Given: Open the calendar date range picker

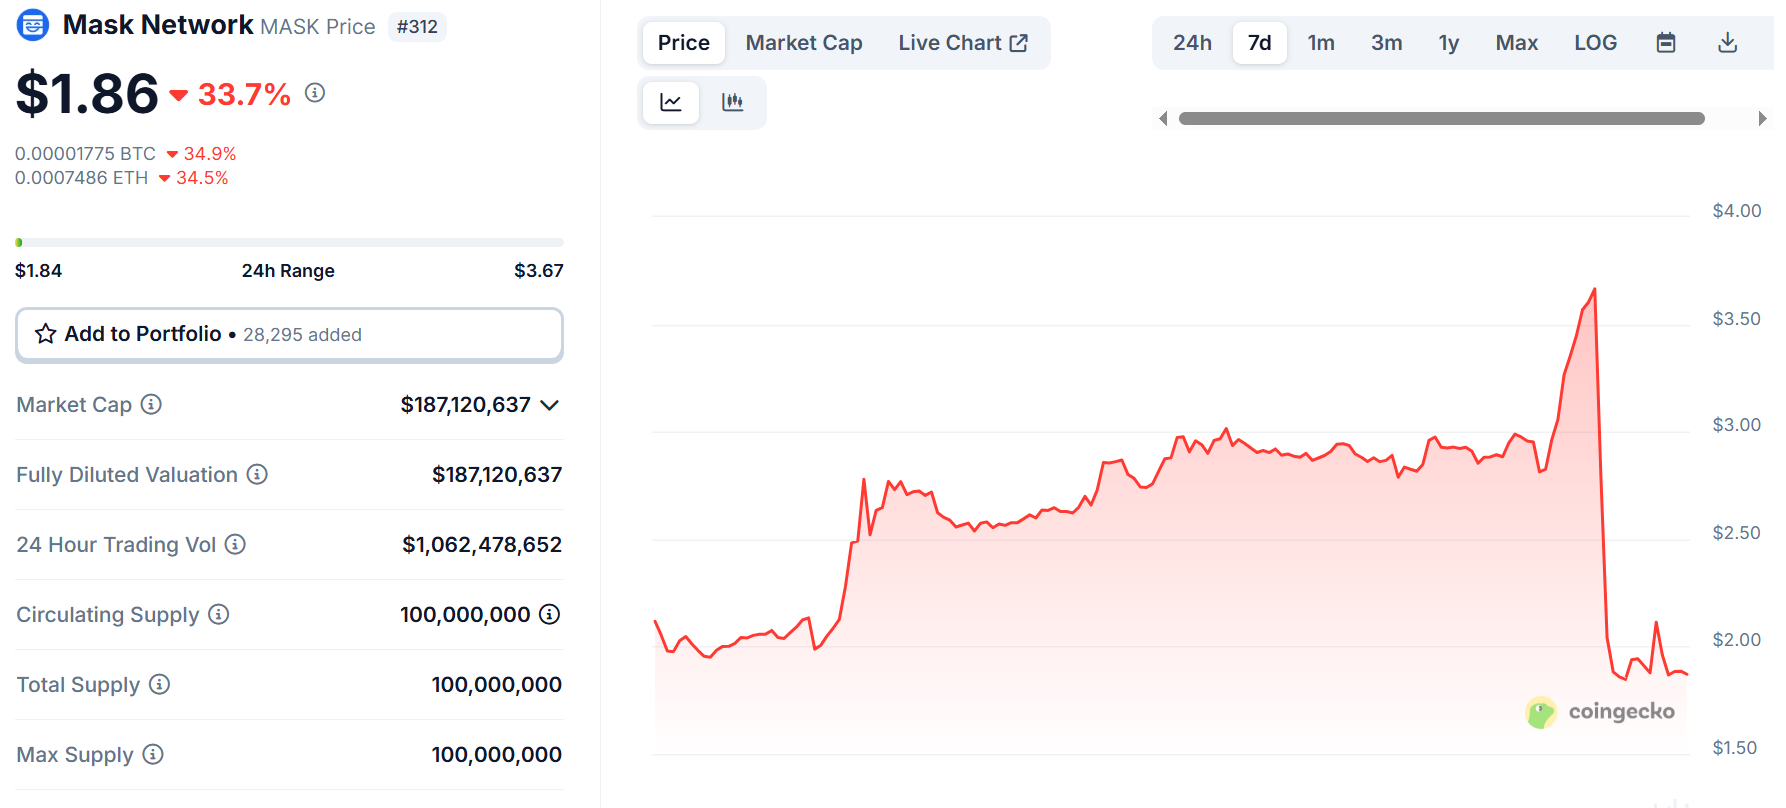Looking at the screenshot, I should pos(1665,43).
